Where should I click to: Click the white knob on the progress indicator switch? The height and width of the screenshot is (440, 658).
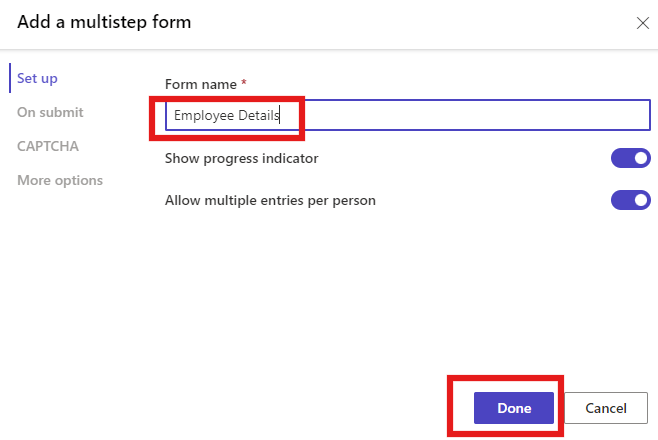[x=640, y=158]
